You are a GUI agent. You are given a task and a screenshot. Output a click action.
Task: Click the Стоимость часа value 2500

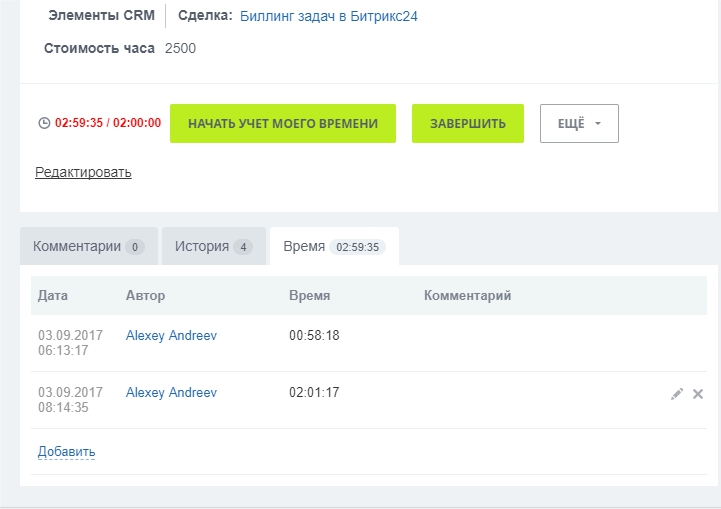click(x=180, y=48)
